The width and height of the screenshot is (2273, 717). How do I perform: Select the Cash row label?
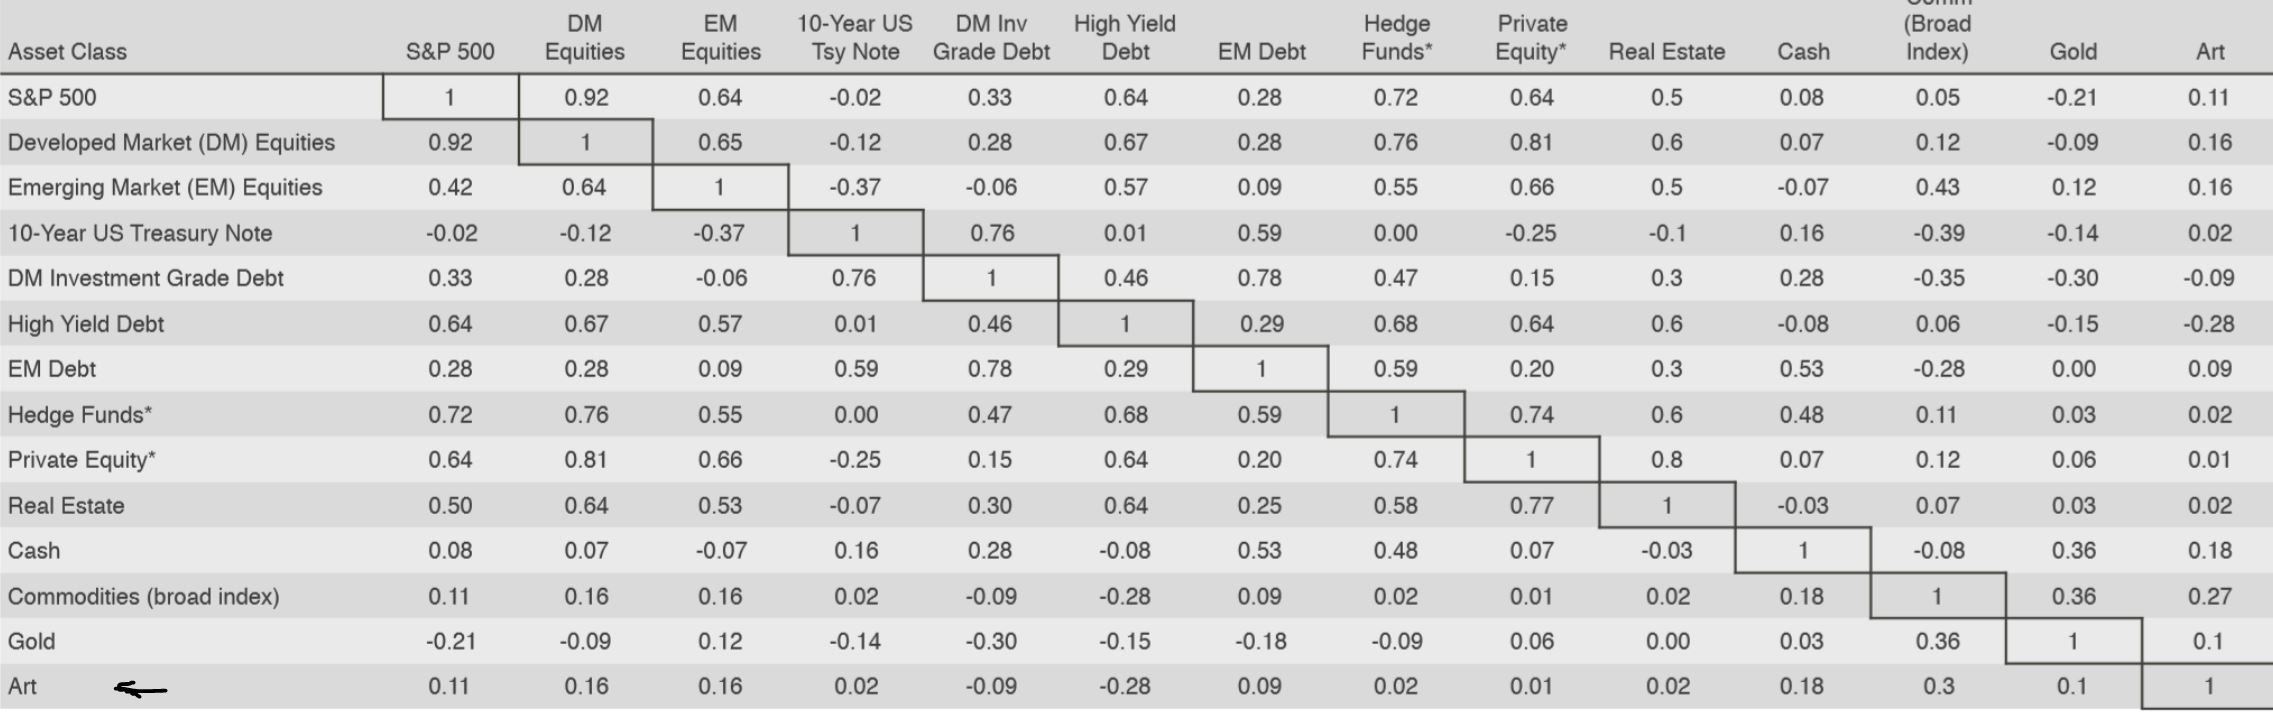tap(34, 551)
